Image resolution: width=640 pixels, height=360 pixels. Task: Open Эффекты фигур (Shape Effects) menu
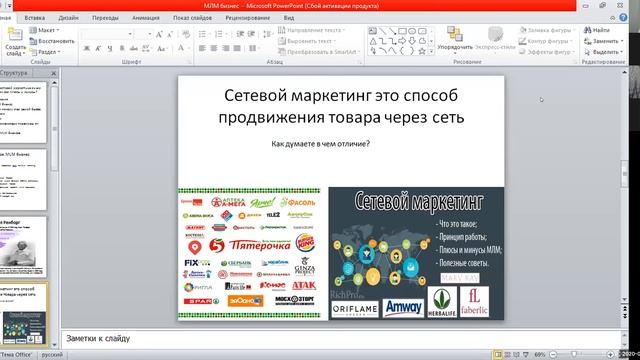point(547,52)
